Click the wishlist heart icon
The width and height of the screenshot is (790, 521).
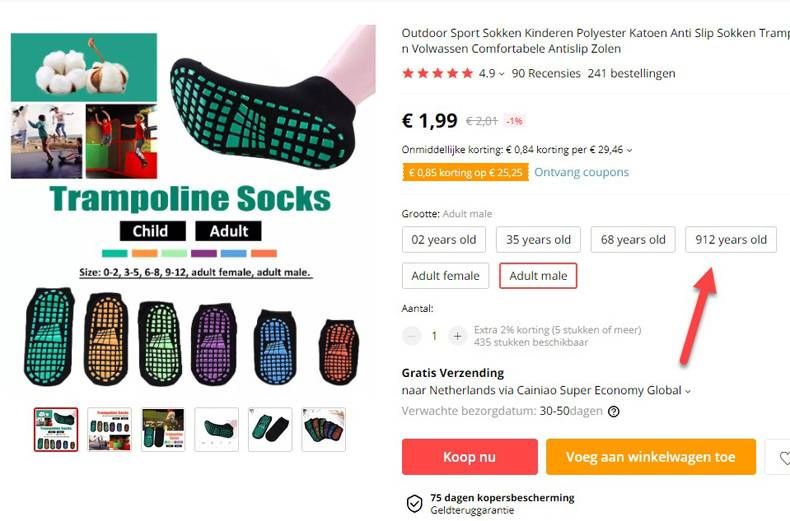780,457
